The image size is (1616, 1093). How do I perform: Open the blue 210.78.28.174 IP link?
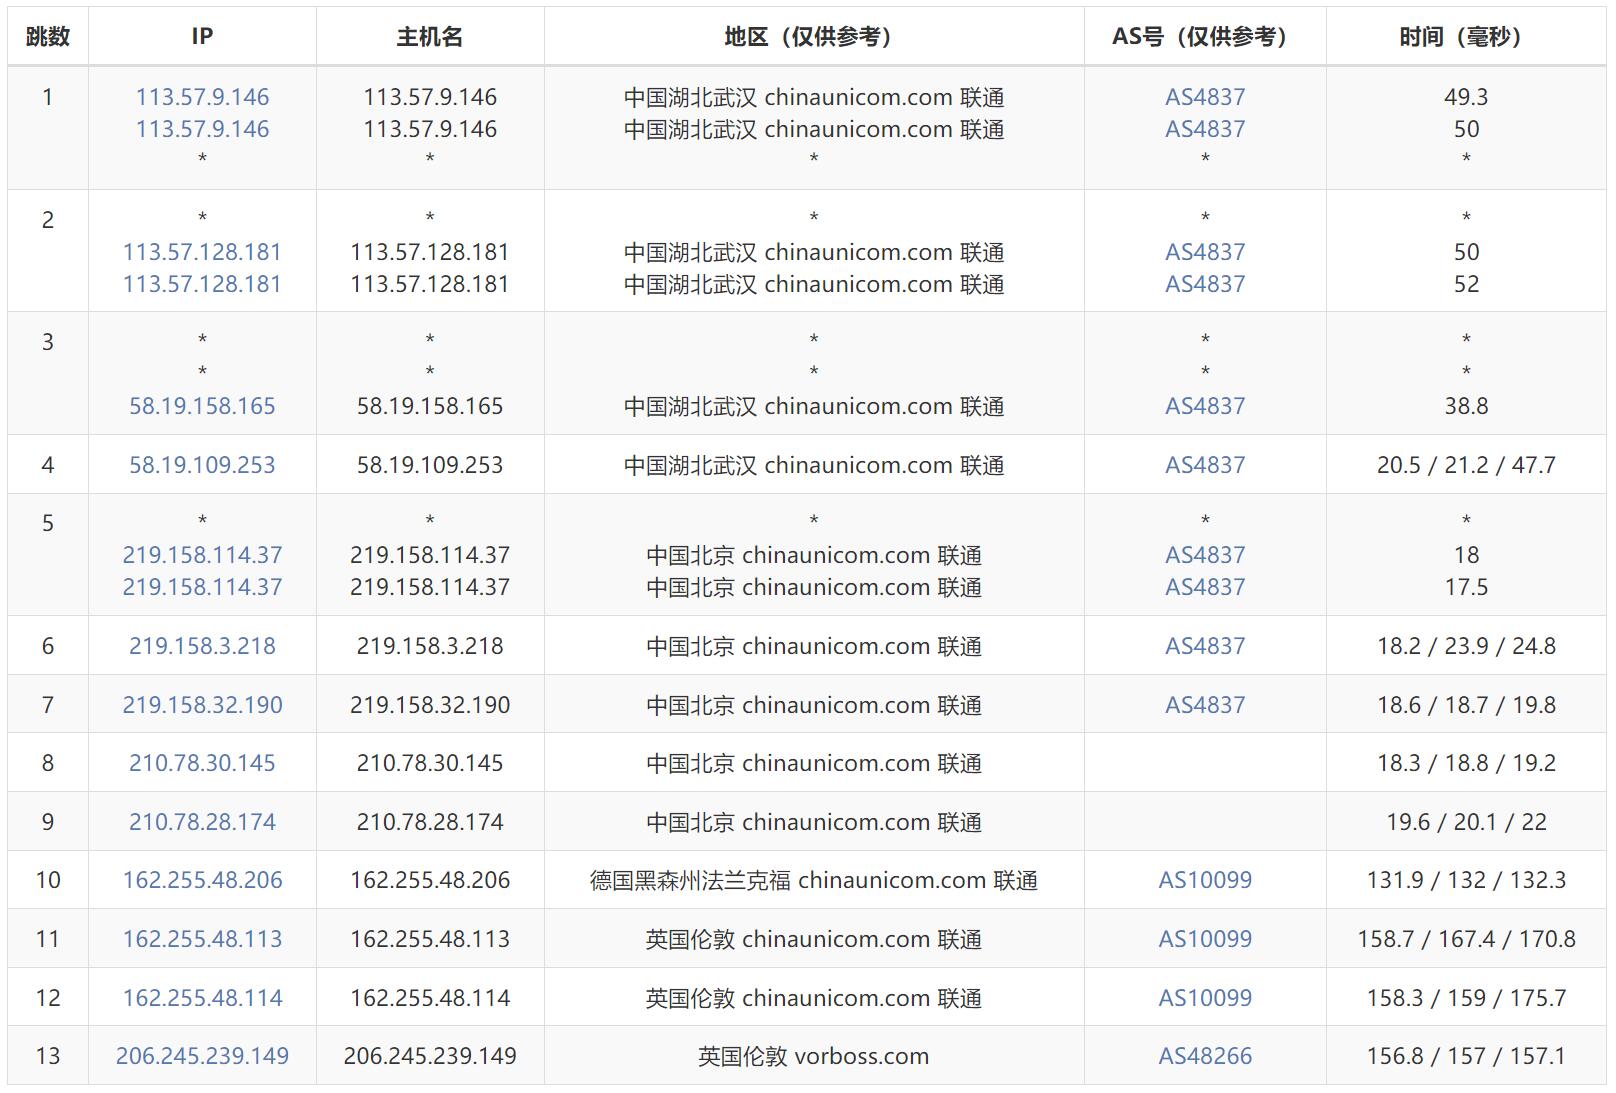click(202, 822)
